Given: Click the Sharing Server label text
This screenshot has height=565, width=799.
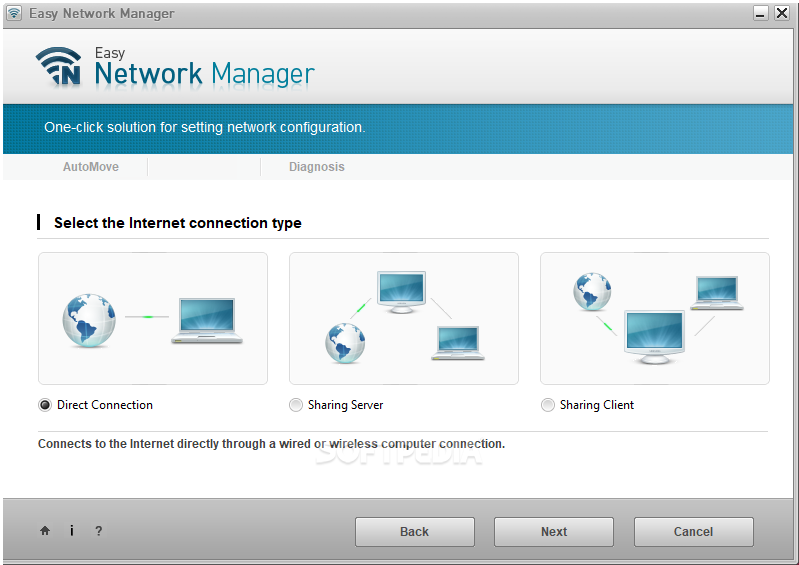Looking at the screenshot, I should (x=345, y=405).
